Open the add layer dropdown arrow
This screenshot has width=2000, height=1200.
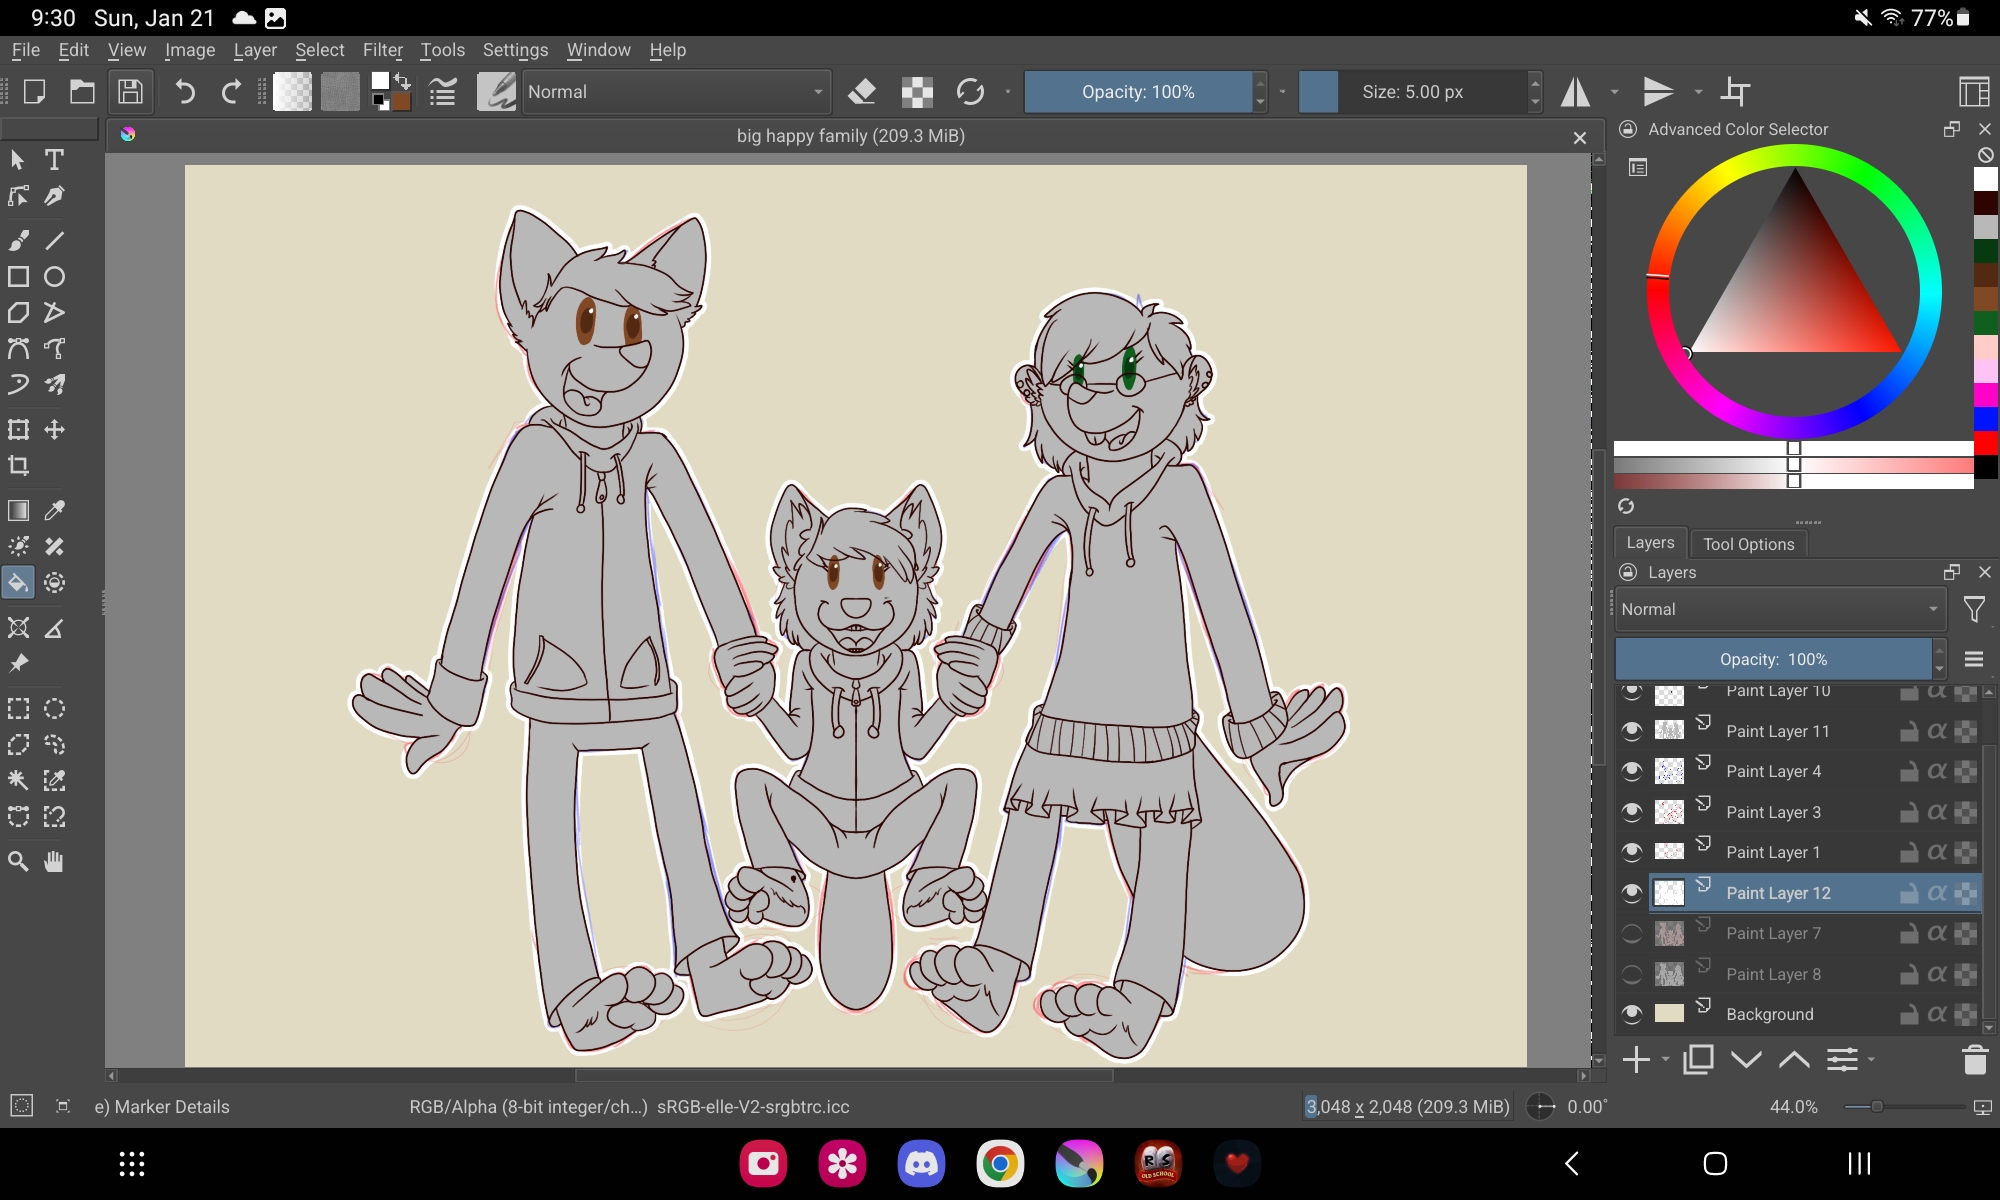coord(1665,1059)
